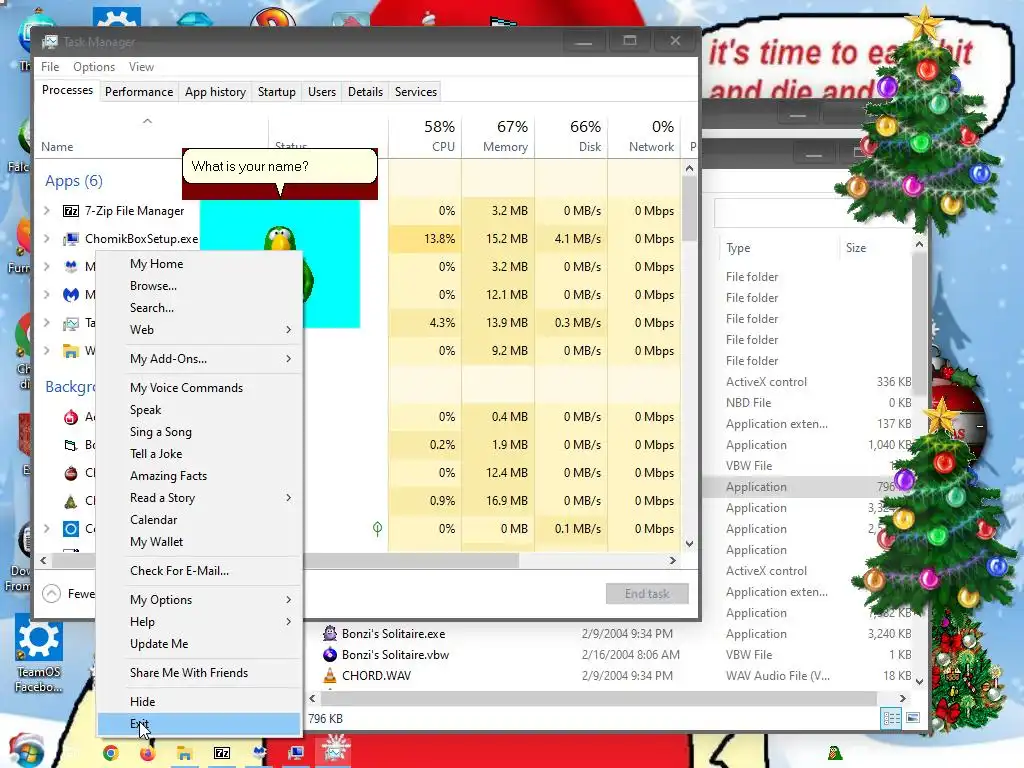Open Firefox from the taskbar

click(148, 753)
